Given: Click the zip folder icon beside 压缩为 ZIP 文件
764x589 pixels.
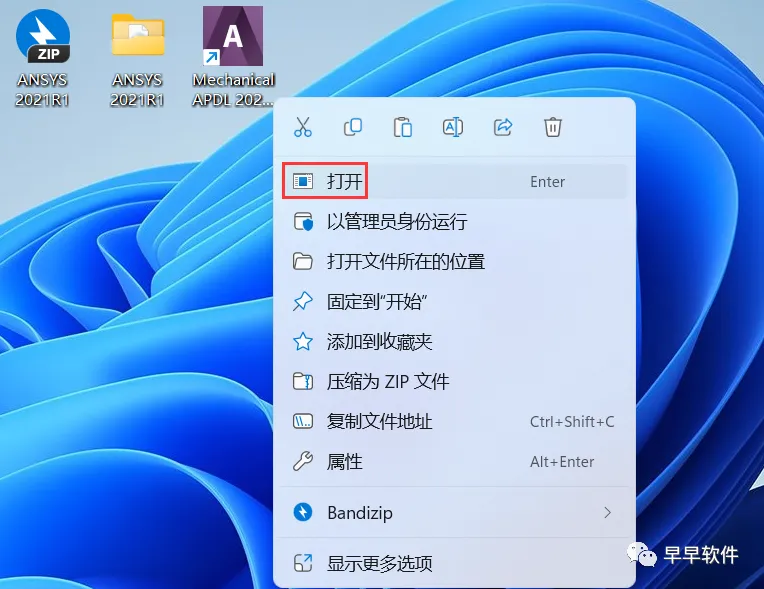Looking at the screenshot, I should click(x=303, y=381).
